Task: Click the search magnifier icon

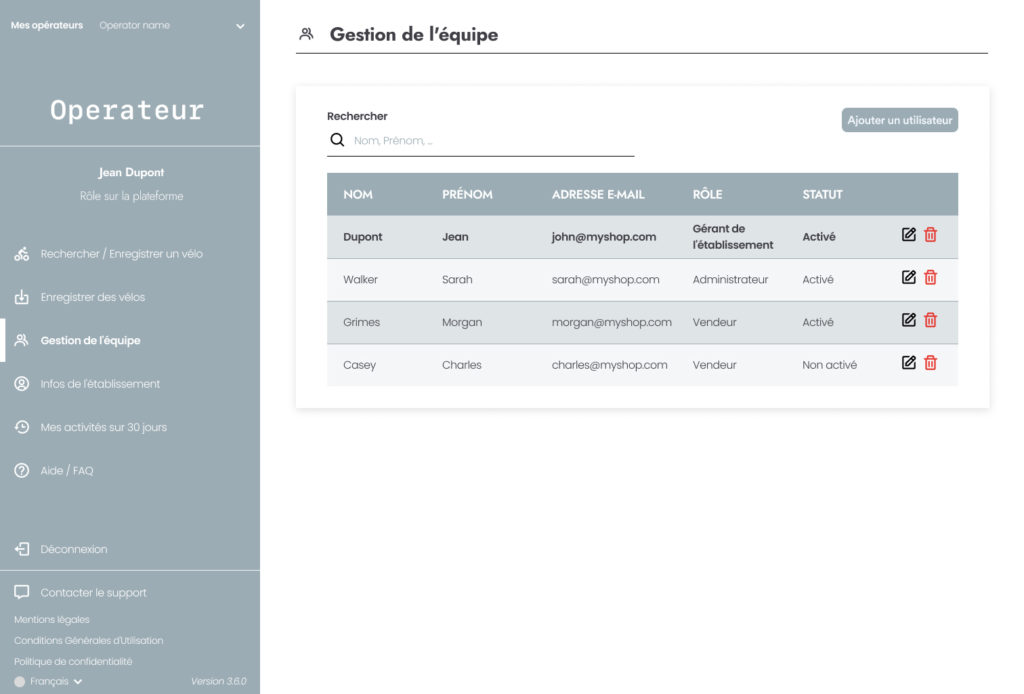Action: (337, 140)
